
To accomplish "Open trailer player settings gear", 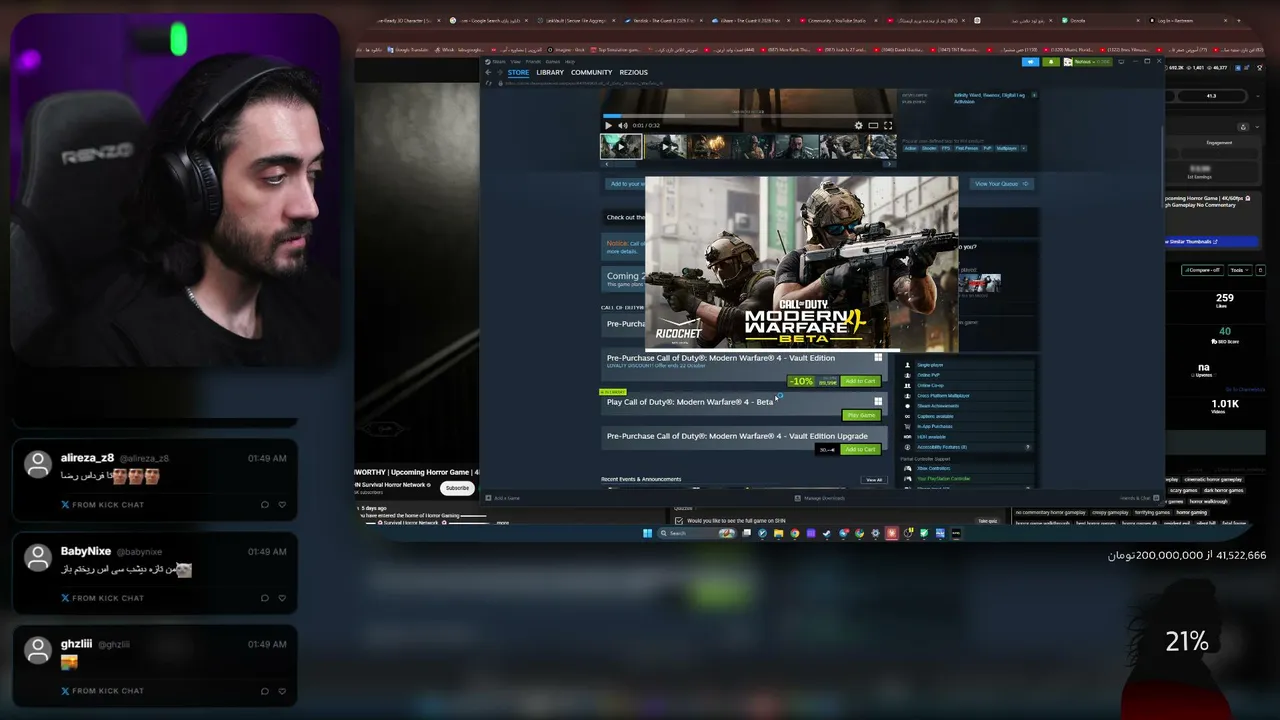I will 858,125.
